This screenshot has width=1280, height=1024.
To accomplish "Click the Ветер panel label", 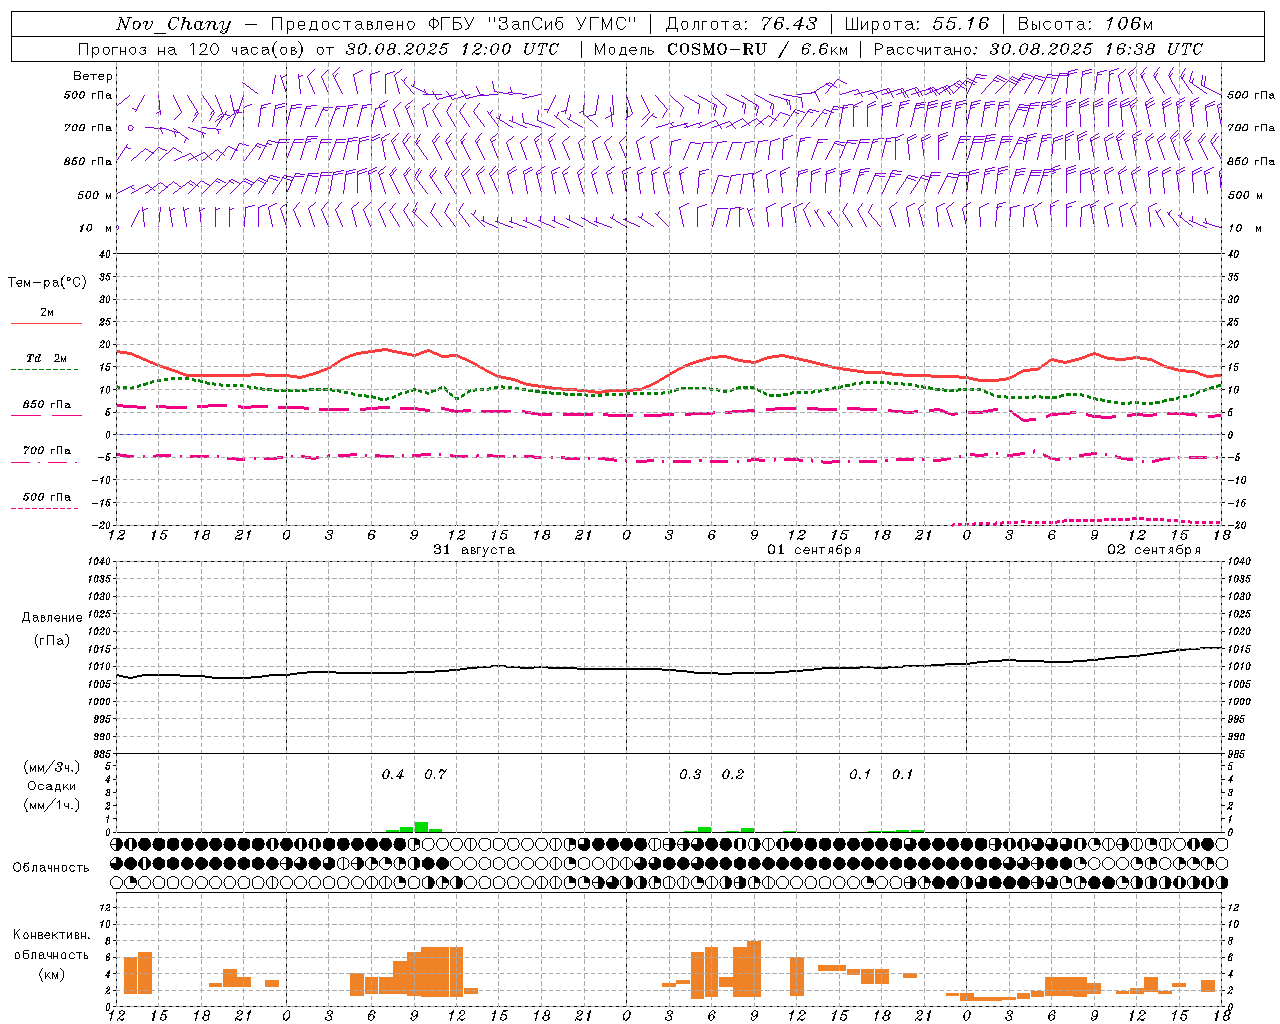I will (93, 76).
